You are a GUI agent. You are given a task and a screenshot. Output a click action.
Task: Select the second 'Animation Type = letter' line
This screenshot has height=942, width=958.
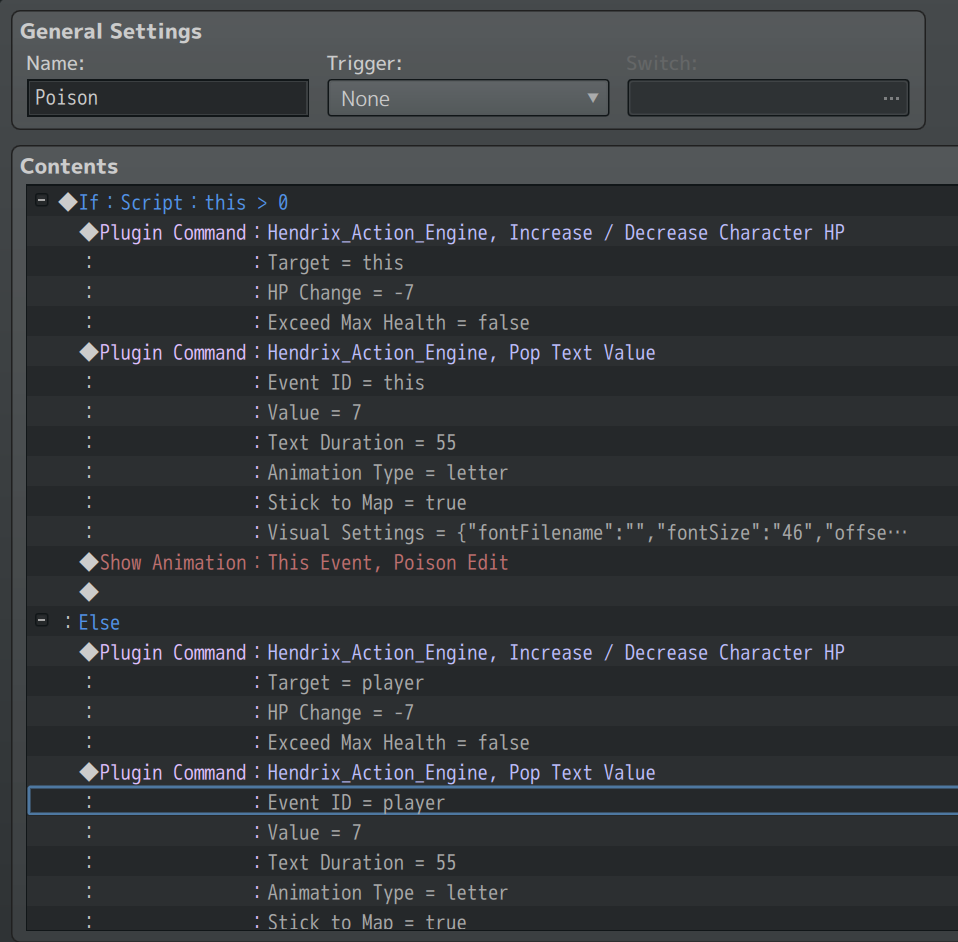(492, 891)
